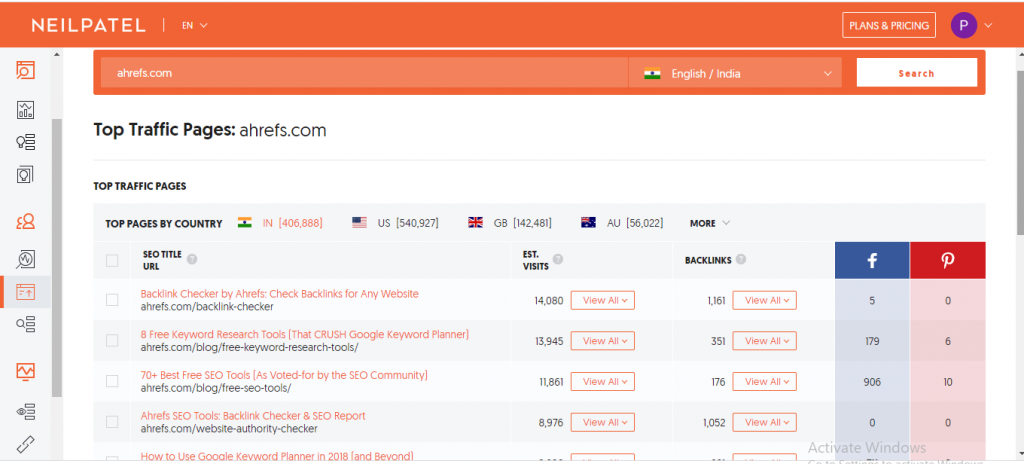Check the 70+ Best Free SEO Tools row
Viewport: 1024px width, 464px height.
coord(112,381)
